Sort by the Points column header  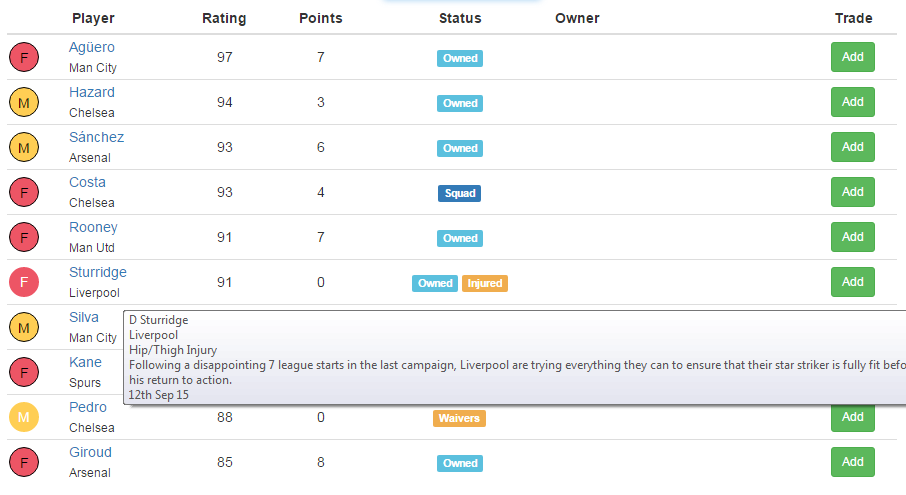321,18
